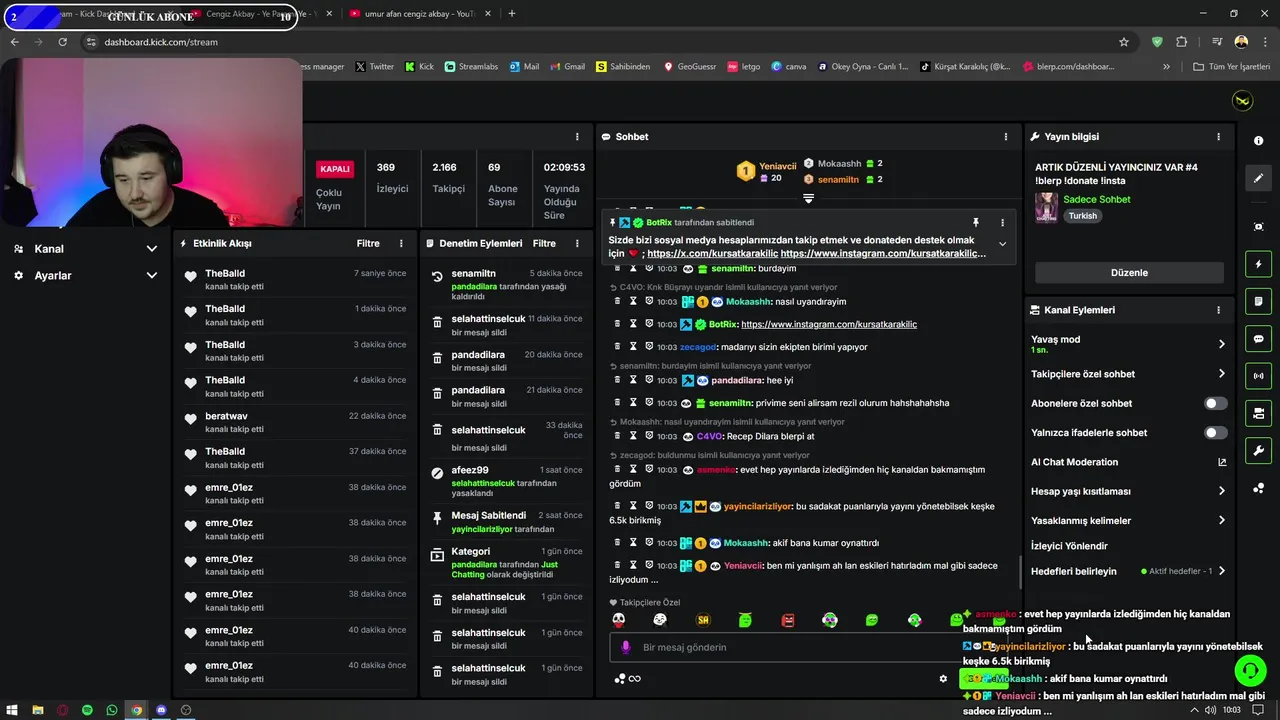Open chat settings gear icon

click(943, 678)
